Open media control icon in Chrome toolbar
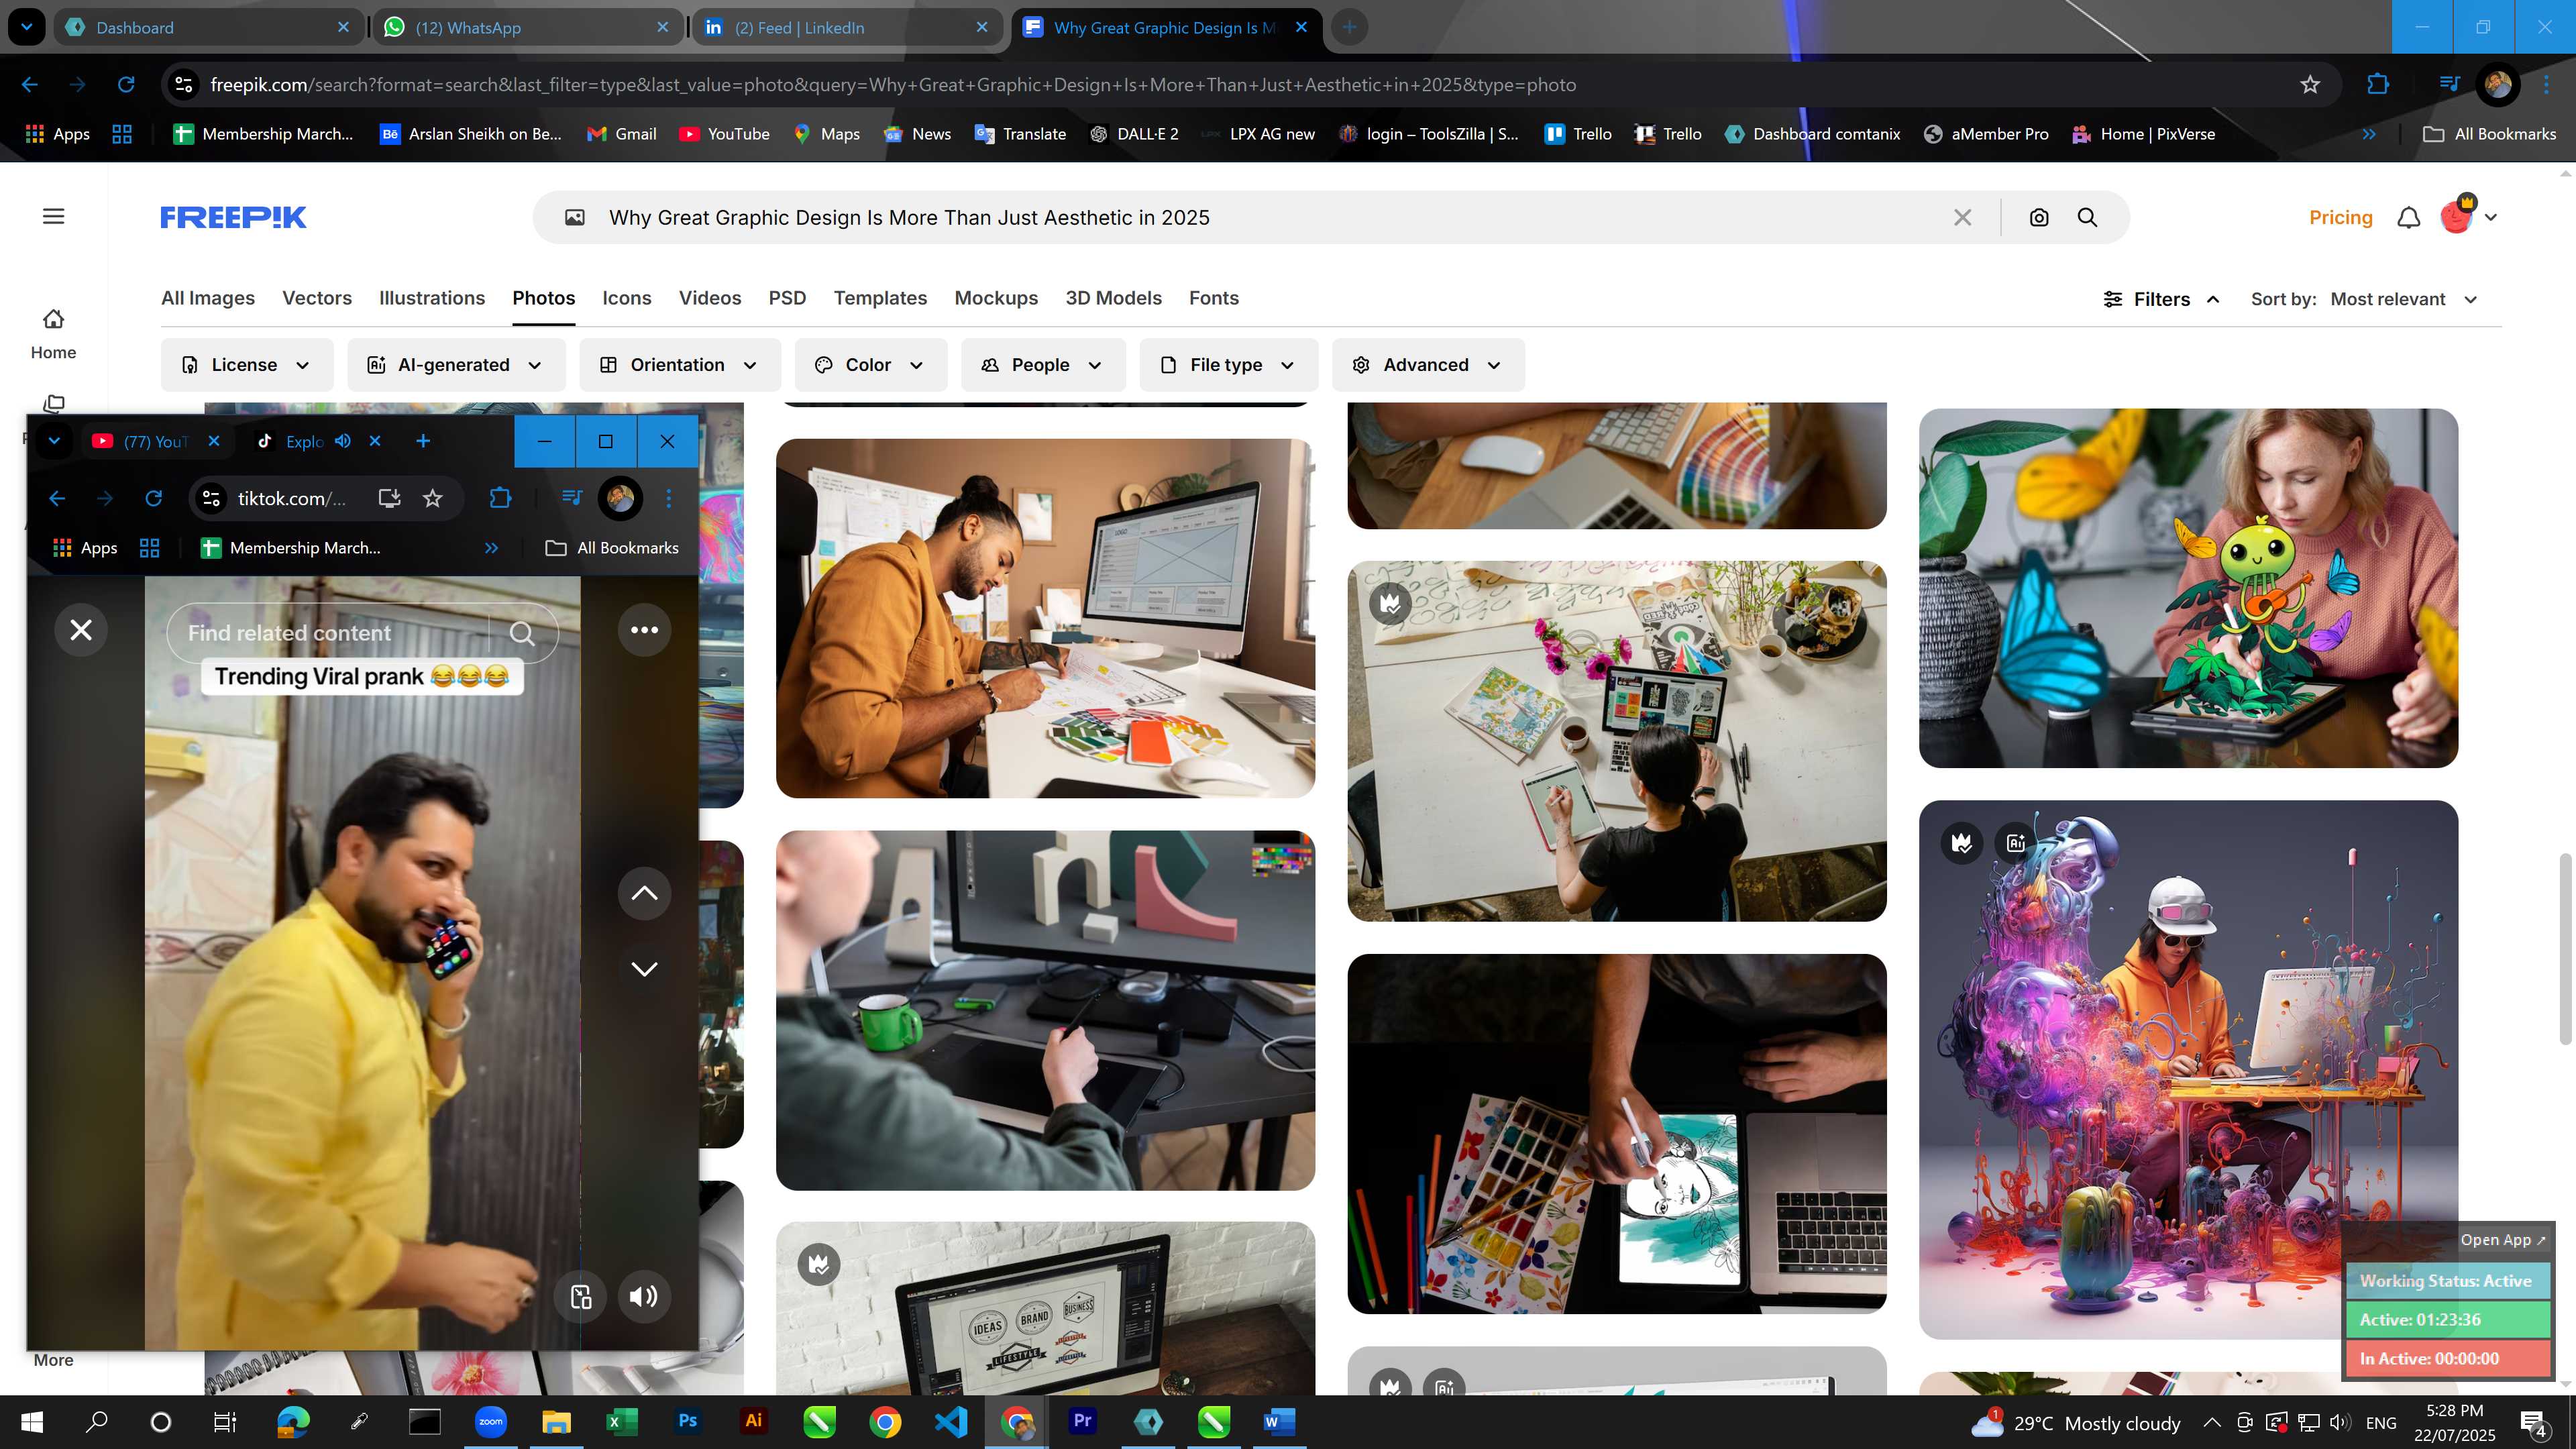Image resolution: width=2576 pixels, height=1449 pixels. tap(2448, 84)
